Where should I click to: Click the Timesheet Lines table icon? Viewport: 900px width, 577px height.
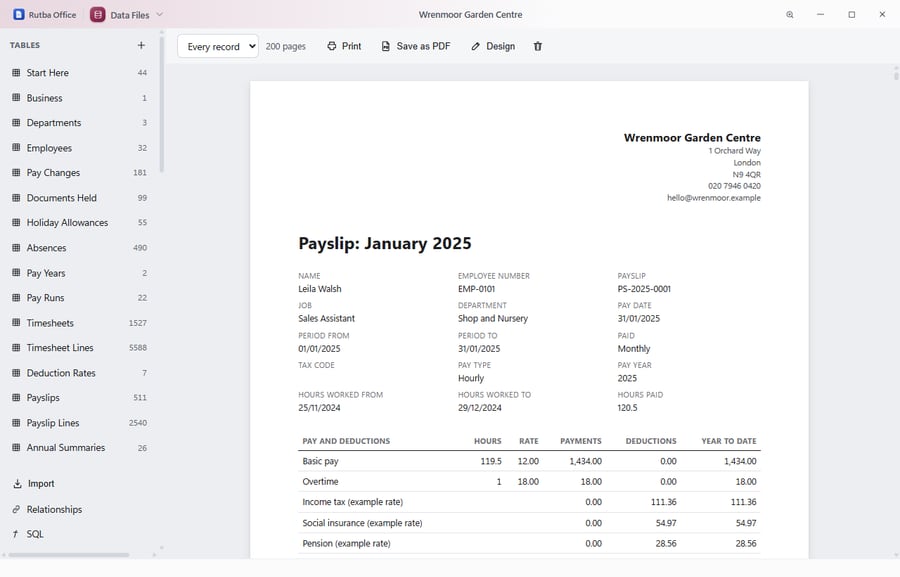(x=16, y=347)
